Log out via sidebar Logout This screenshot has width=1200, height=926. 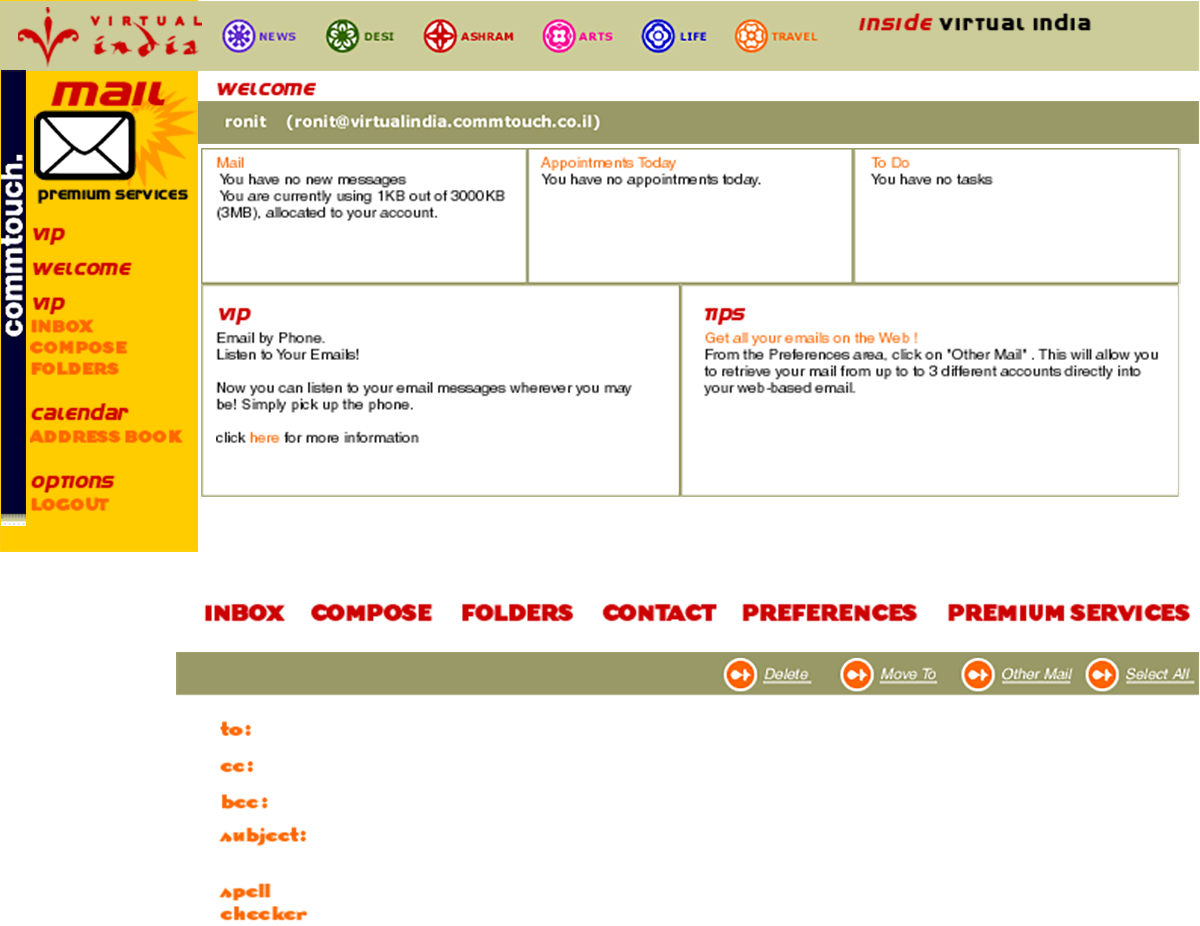point(69,505)
